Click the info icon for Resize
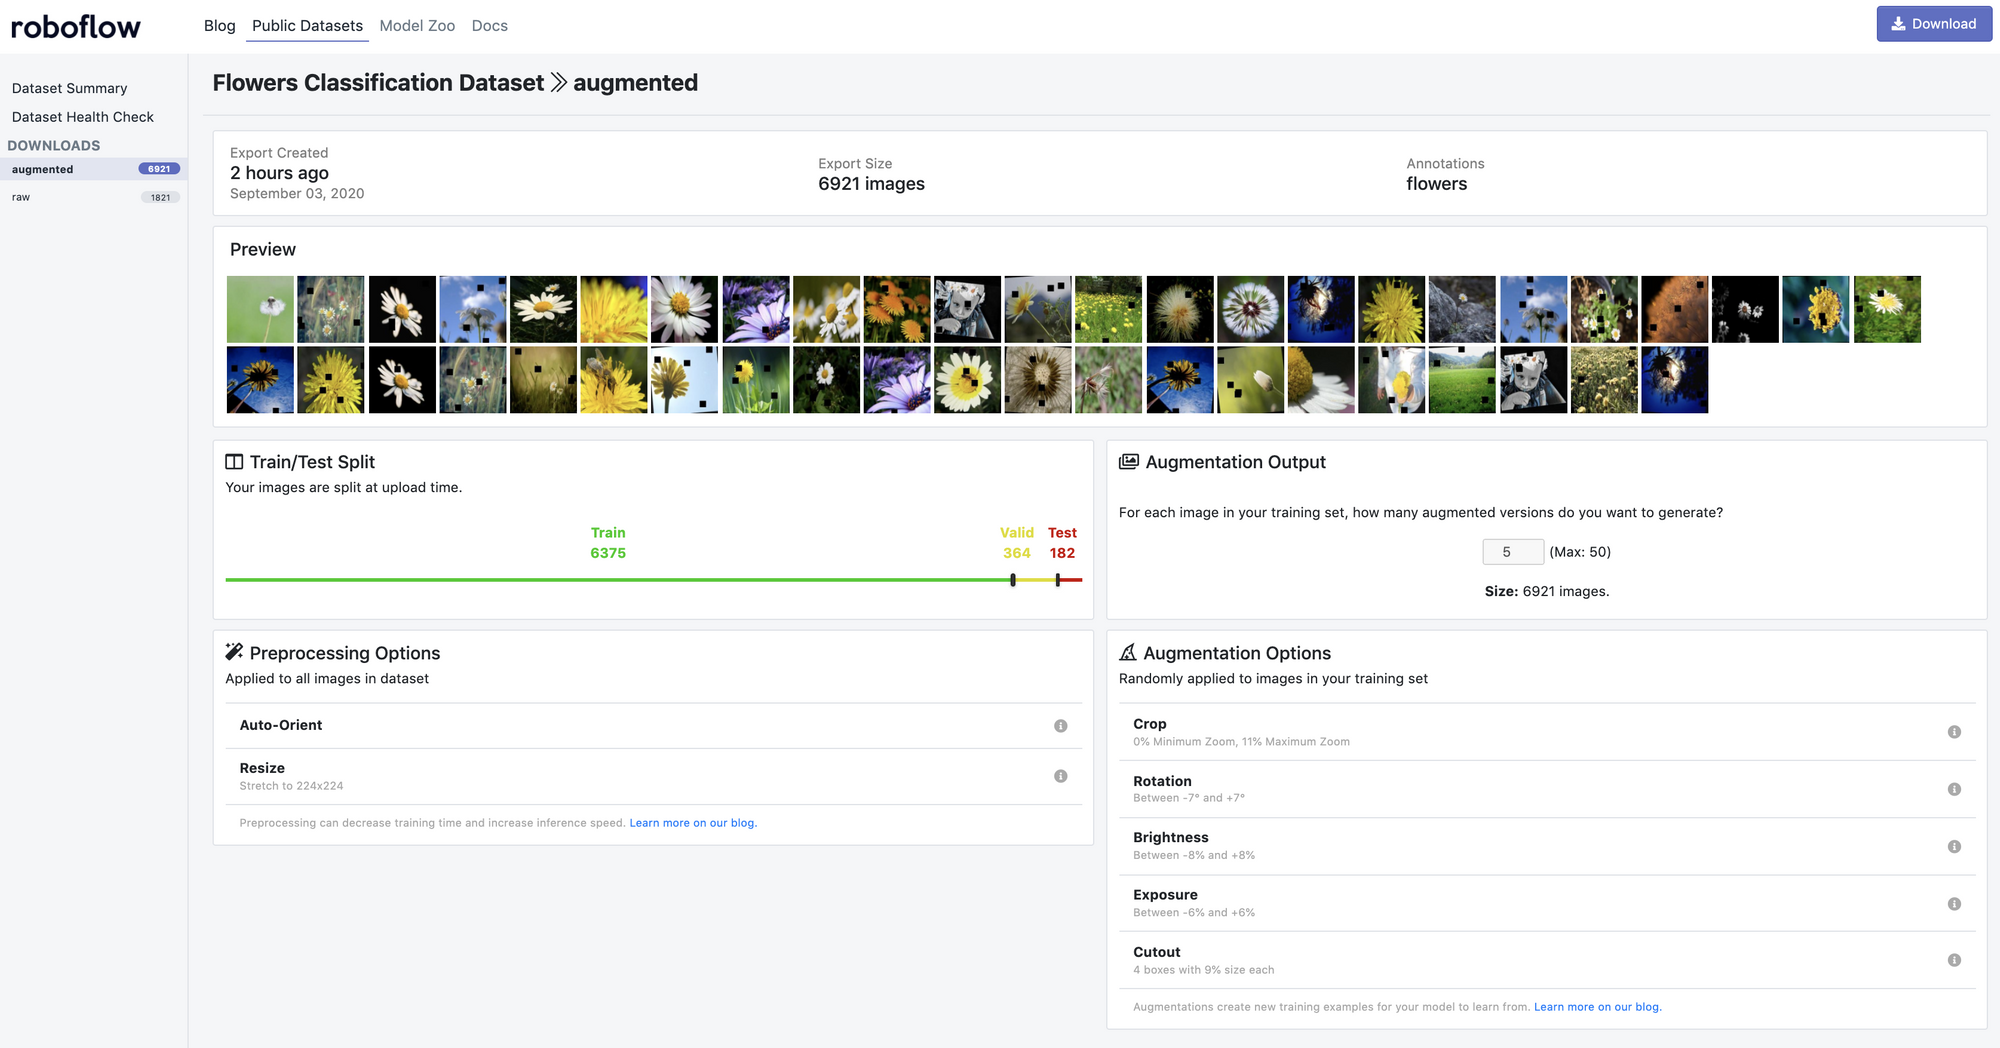The height and width of the screenshot is (1048, 2000). [1060, 776]
